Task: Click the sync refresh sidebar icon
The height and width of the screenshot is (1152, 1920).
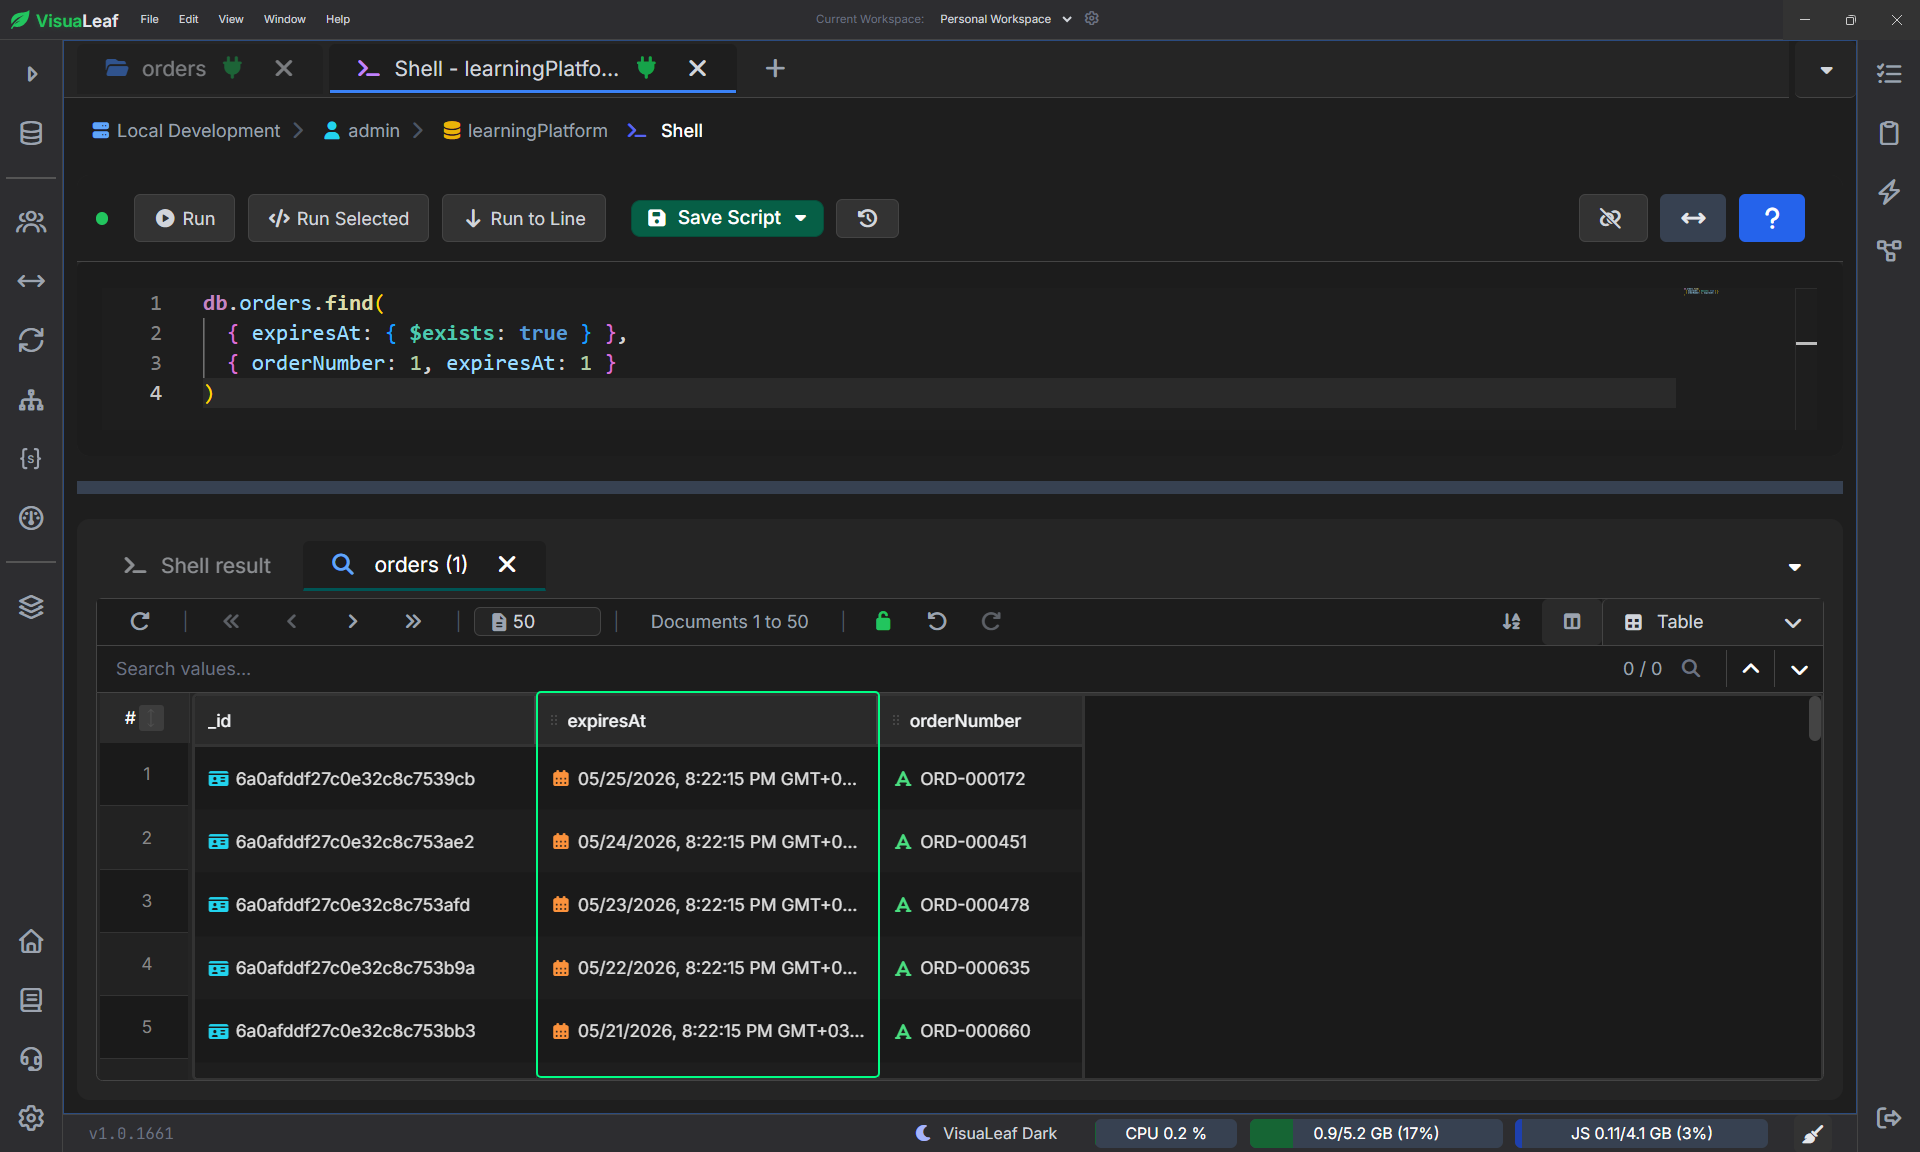Action: [31, 340]
